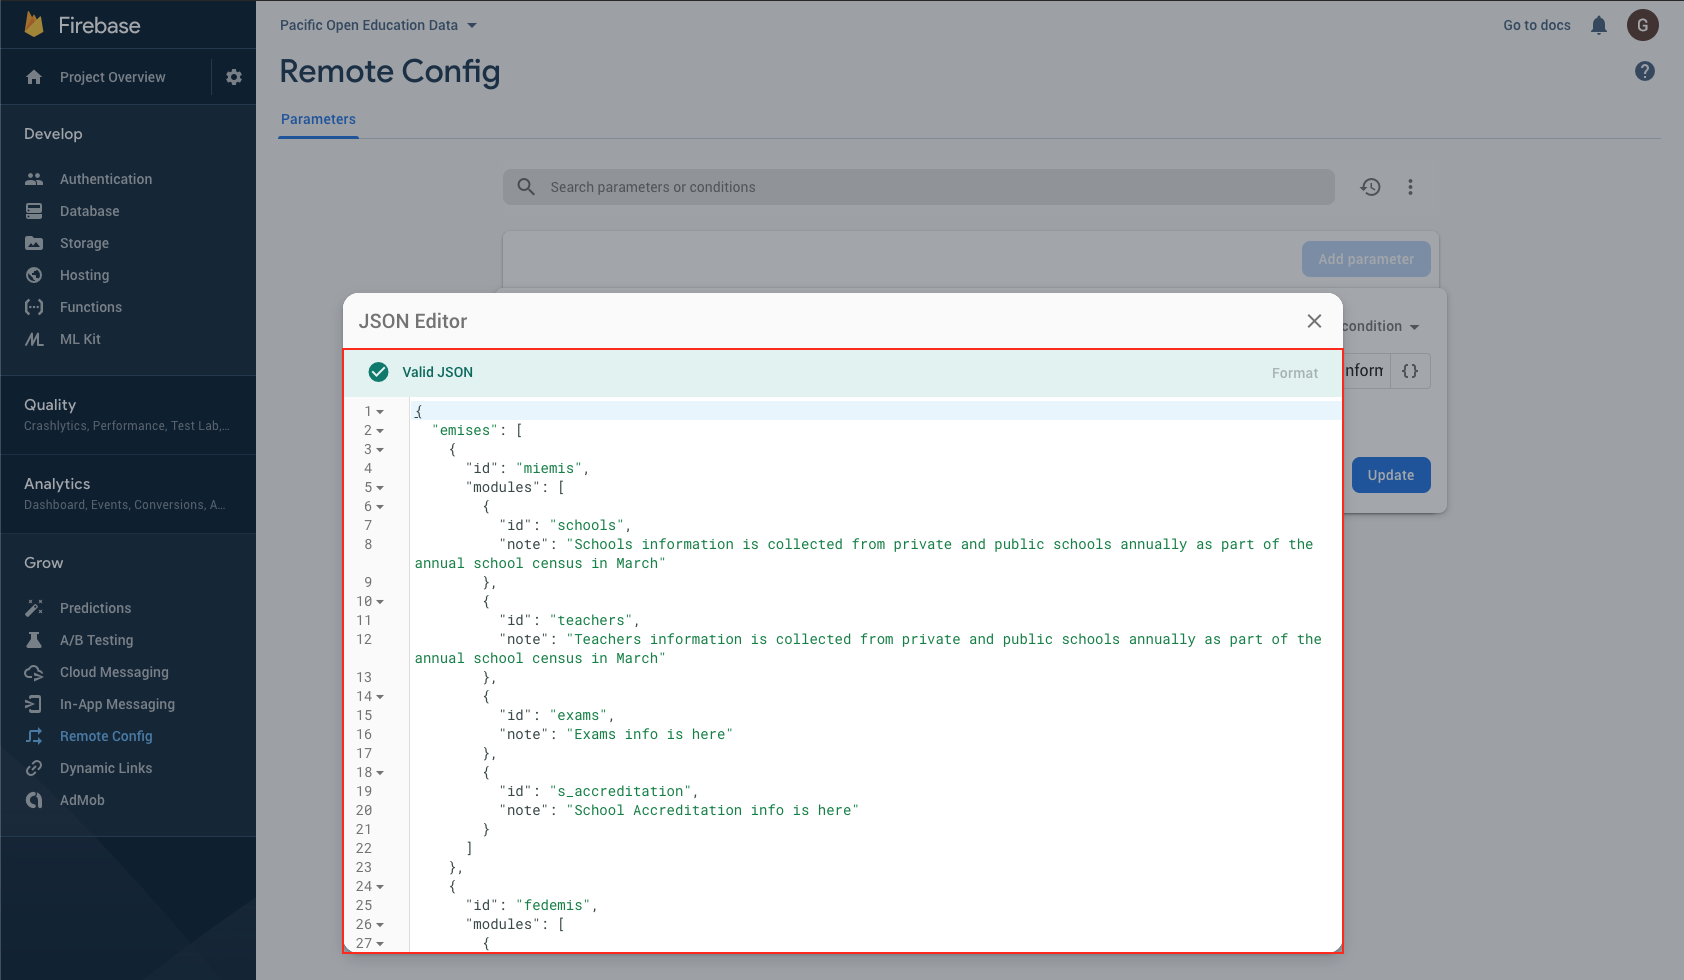
Task: Click the help question mark icon
Action: pos(1644,71)
